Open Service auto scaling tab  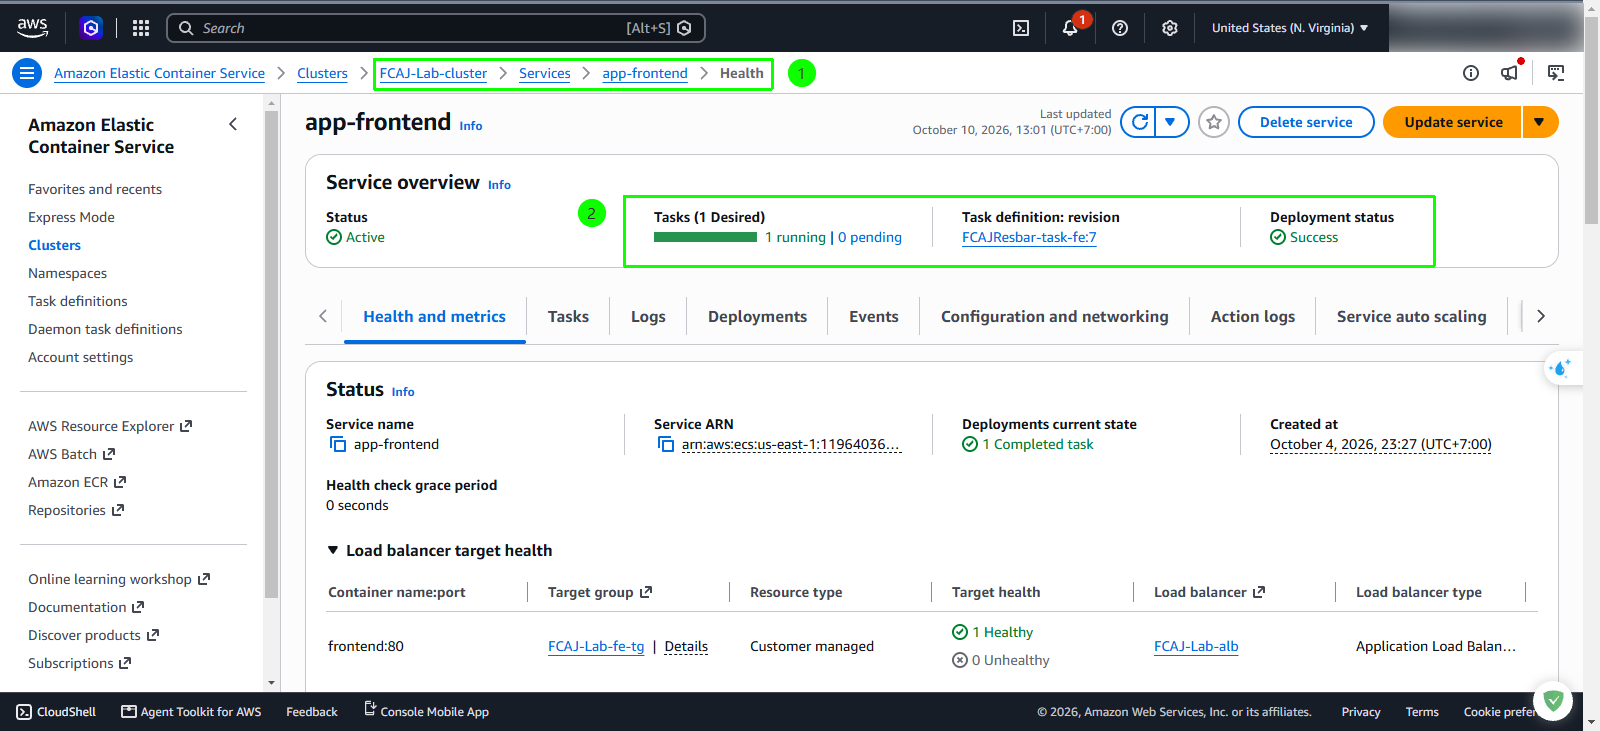1412,316
